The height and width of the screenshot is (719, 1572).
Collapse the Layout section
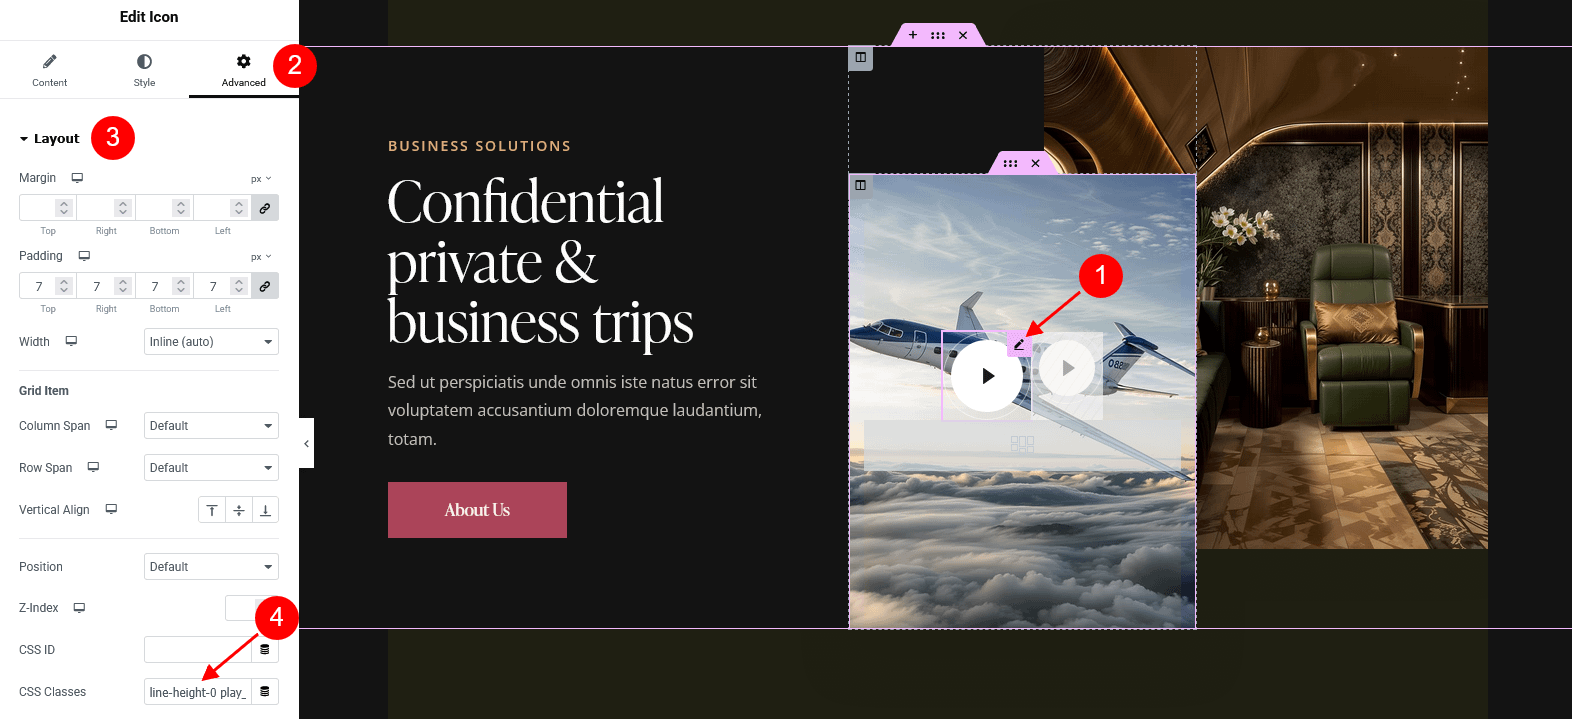pos(49,139)
